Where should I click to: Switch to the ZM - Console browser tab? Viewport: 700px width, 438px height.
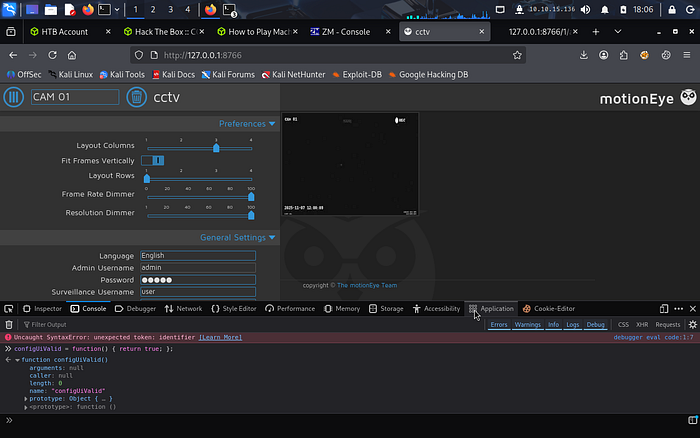(346, 32)
